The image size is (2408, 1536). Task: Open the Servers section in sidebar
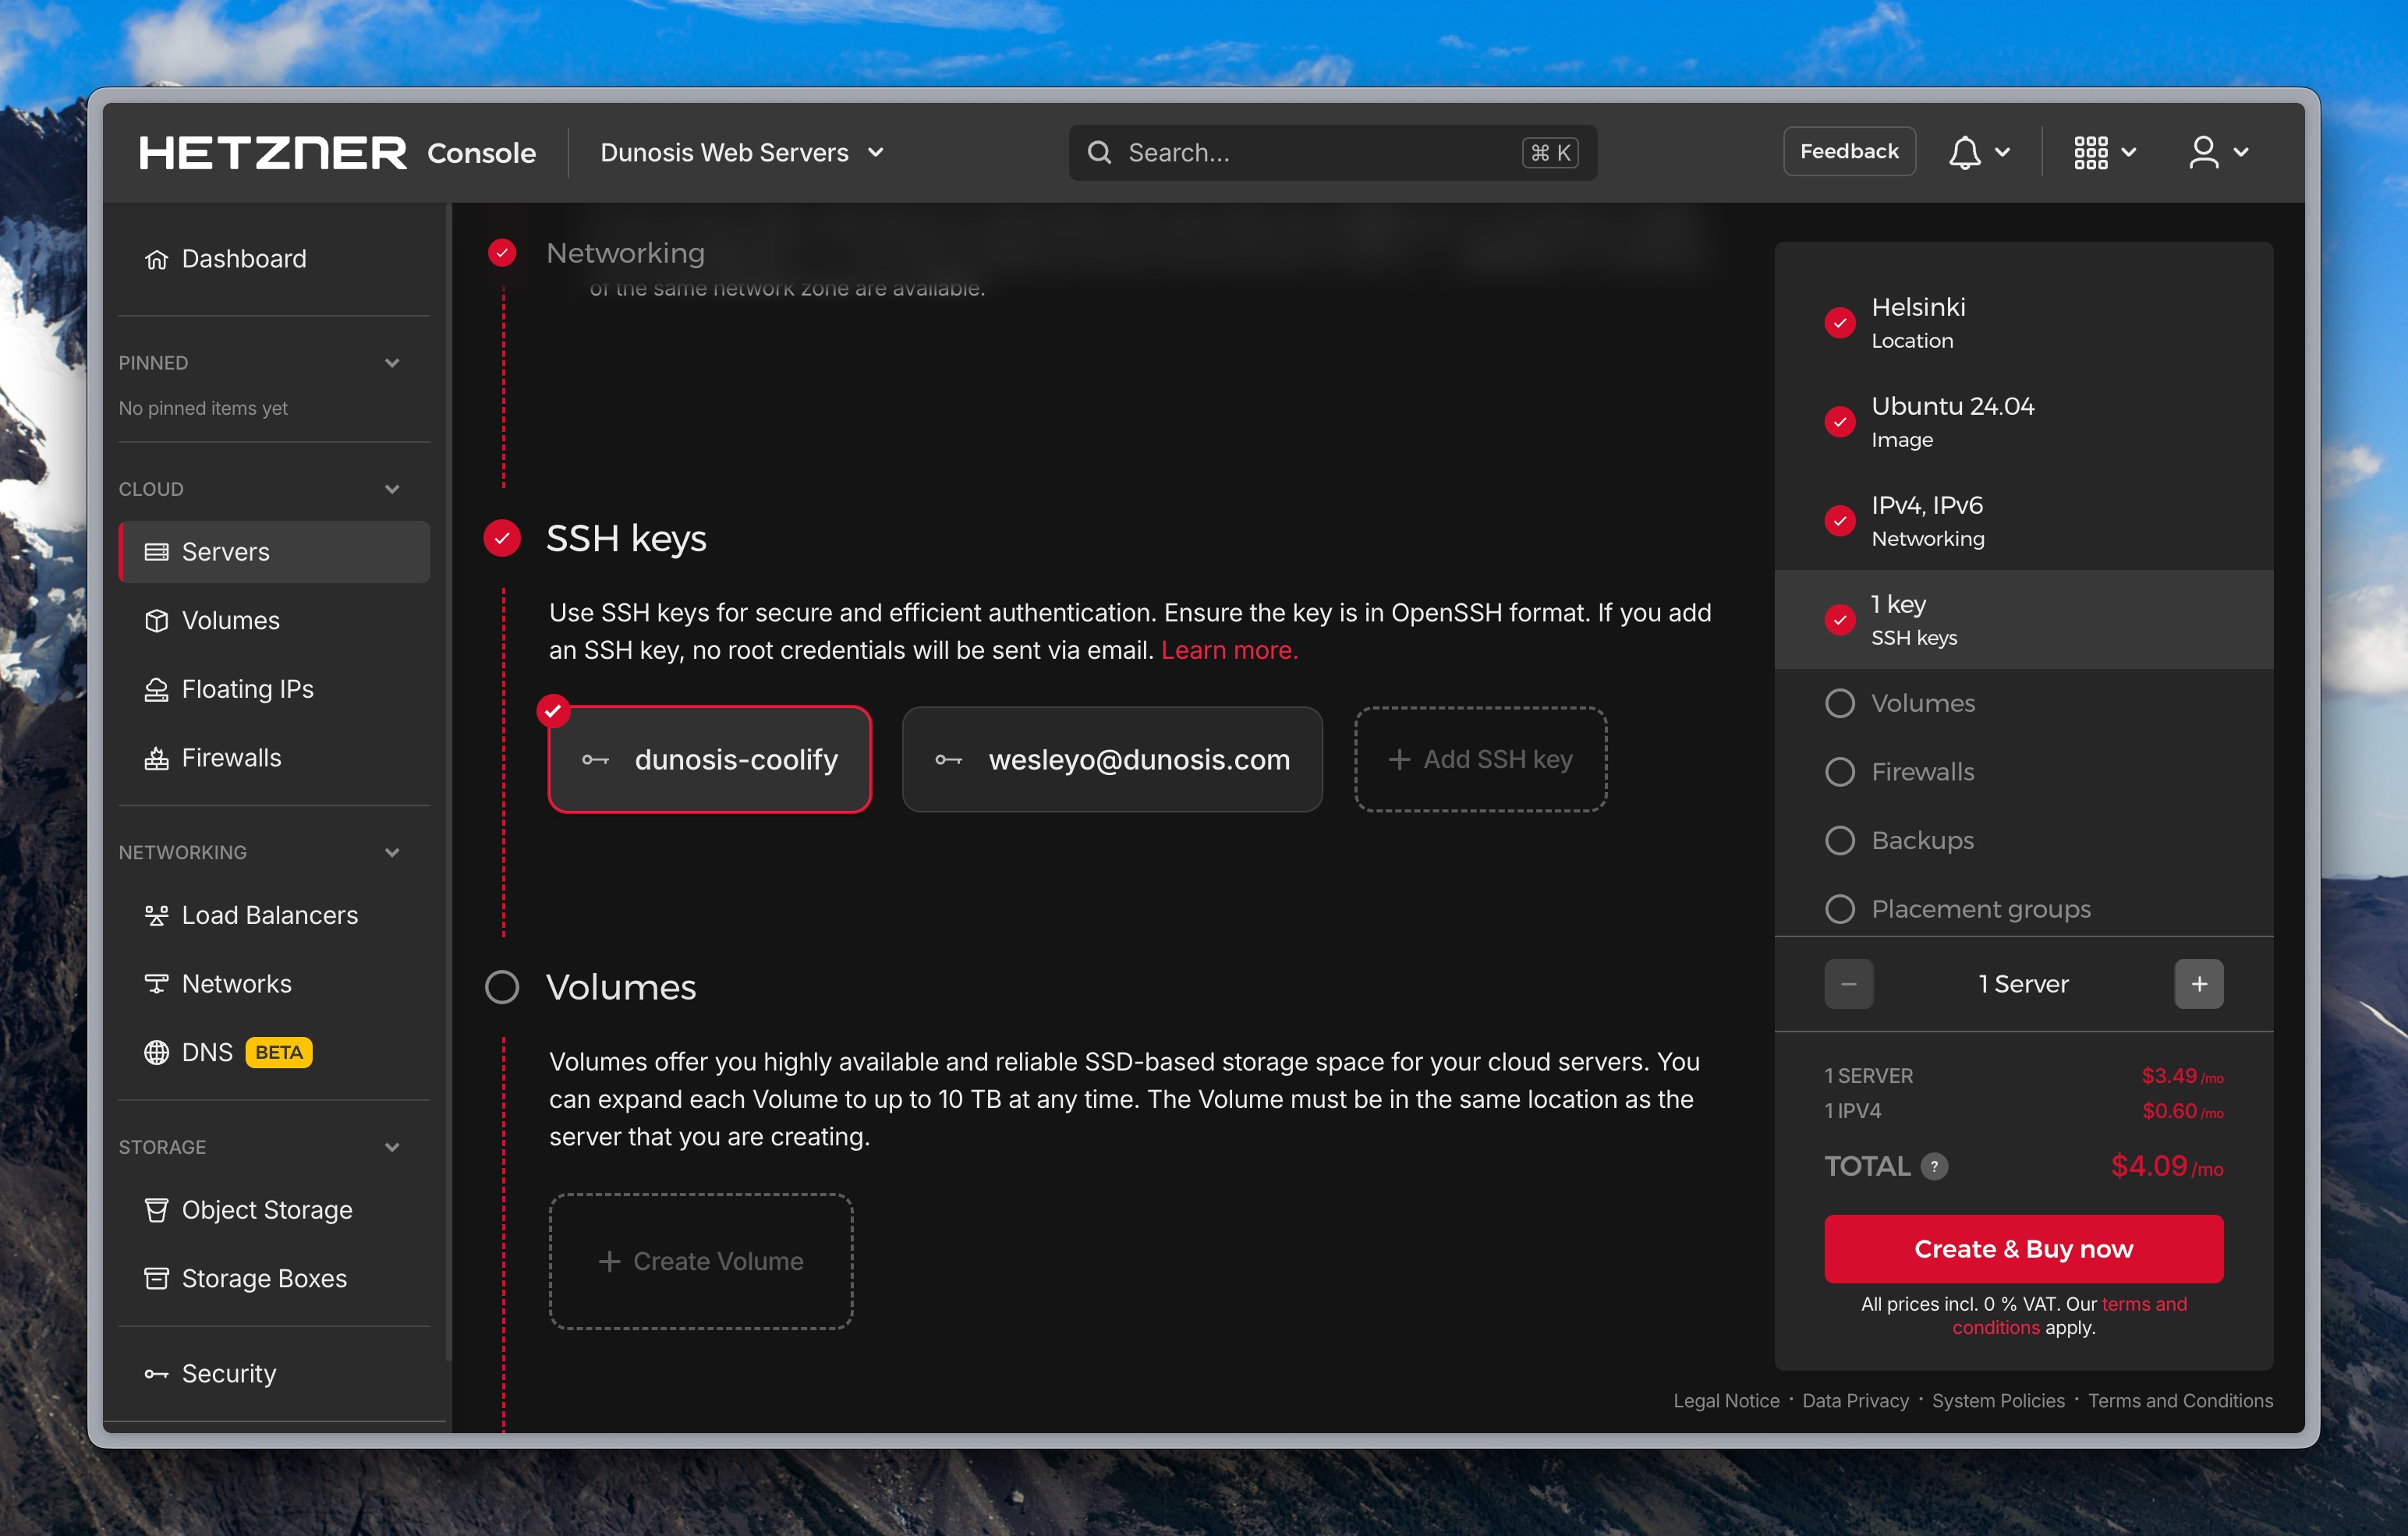click(224, 551)
